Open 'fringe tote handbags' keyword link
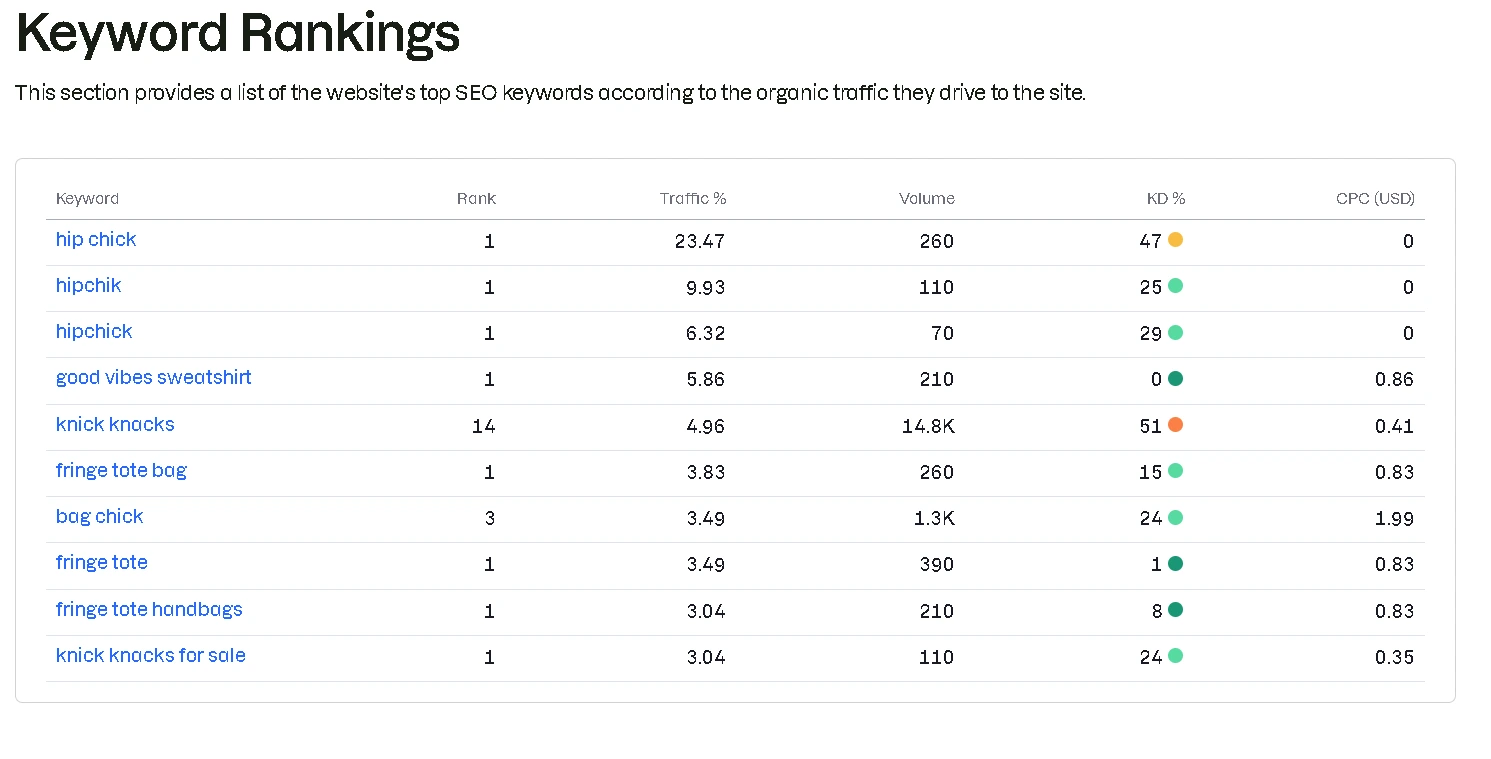 click(149, 610)
